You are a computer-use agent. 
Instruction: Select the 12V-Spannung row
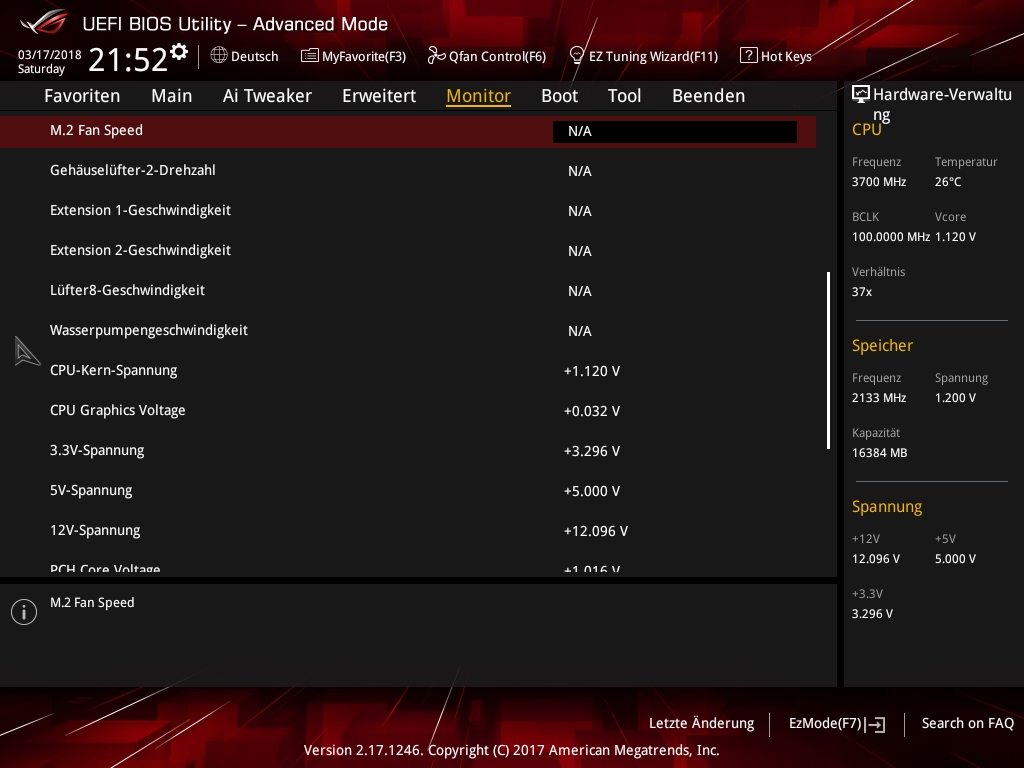95,530
